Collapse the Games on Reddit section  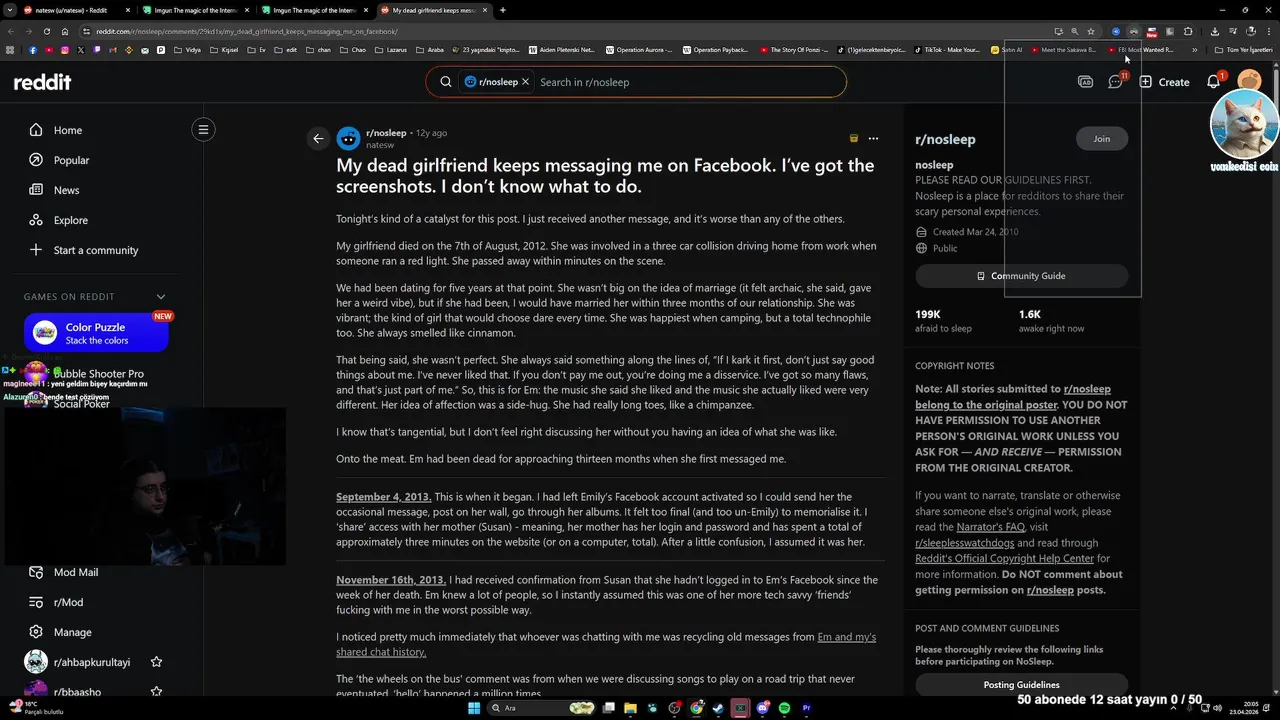160,296
